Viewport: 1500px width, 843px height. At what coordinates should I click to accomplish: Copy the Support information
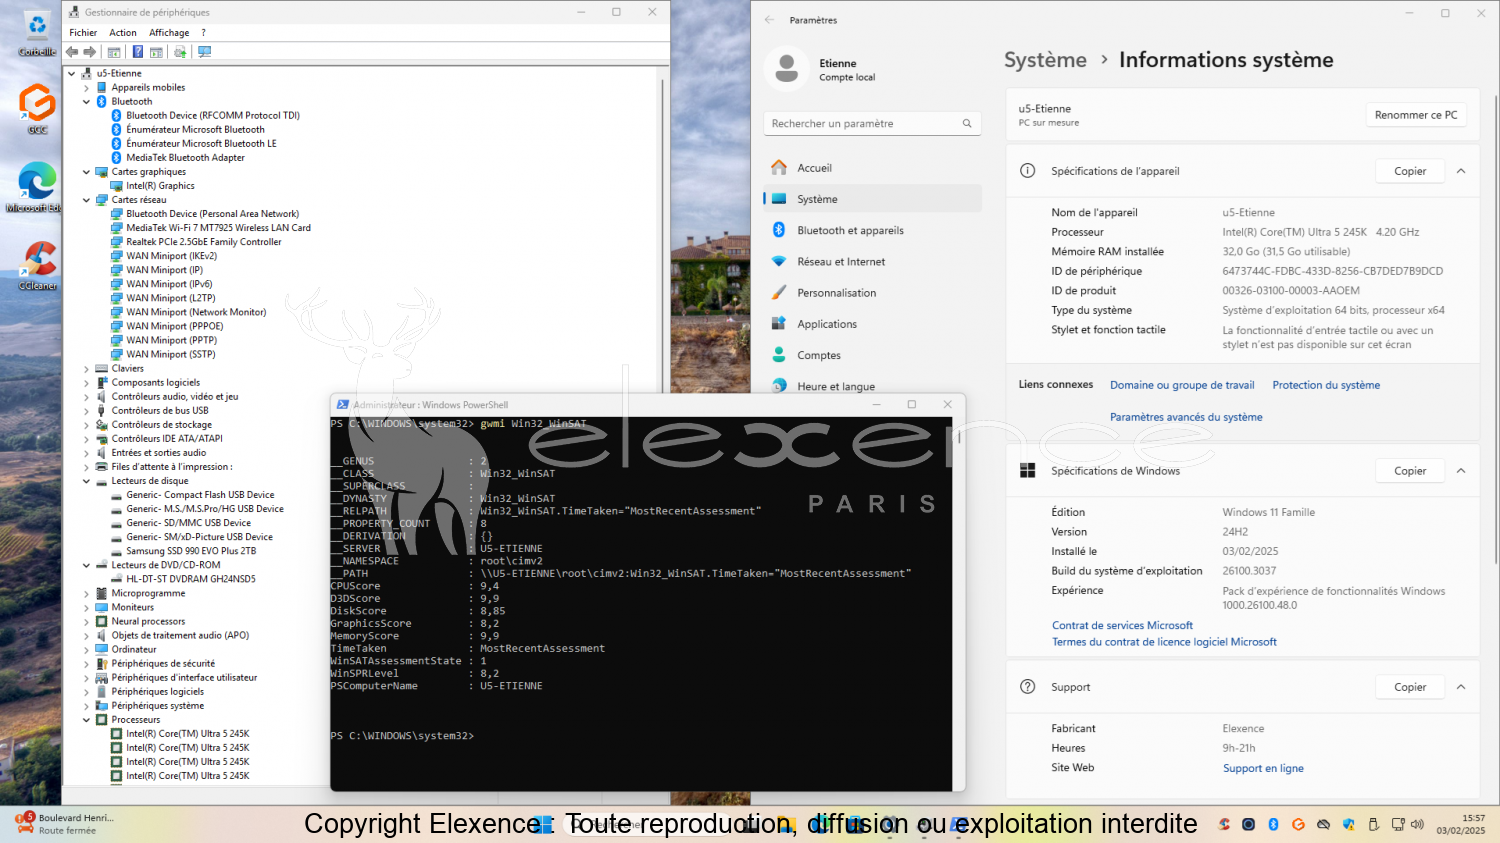point(1410,687)
